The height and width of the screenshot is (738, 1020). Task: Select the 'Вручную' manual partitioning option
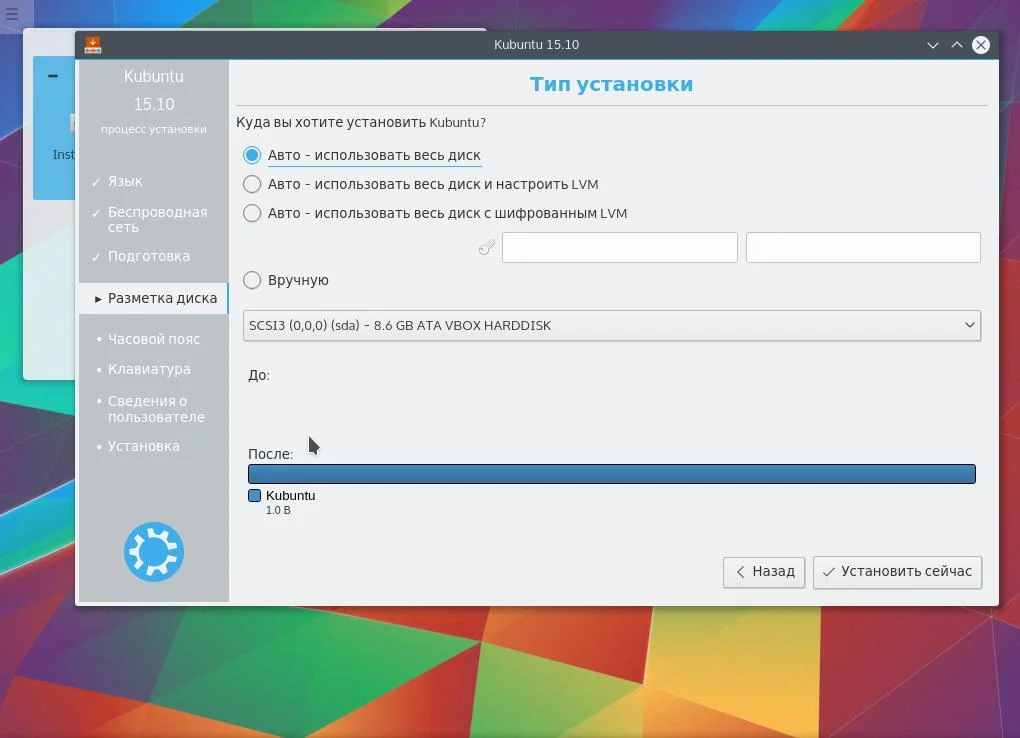pyautogui.click(x=286, y=280)
